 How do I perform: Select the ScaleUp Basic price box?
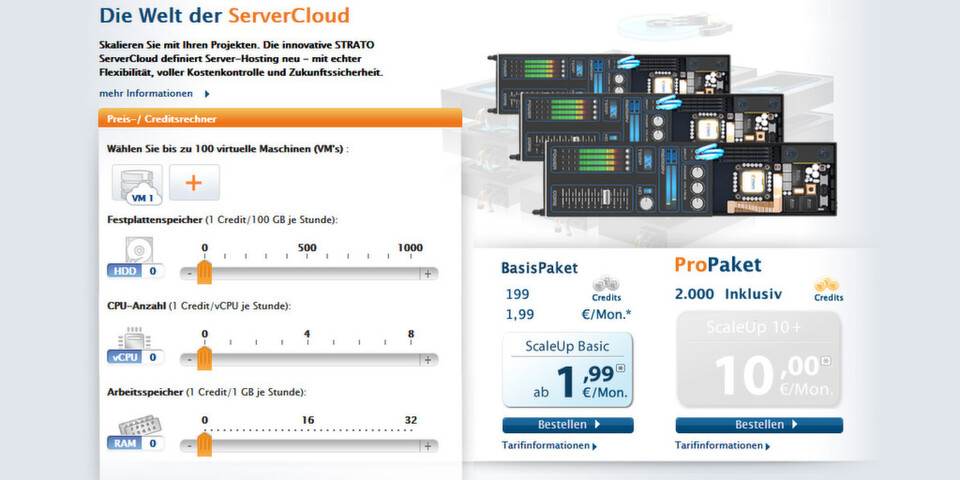point(568,370)
